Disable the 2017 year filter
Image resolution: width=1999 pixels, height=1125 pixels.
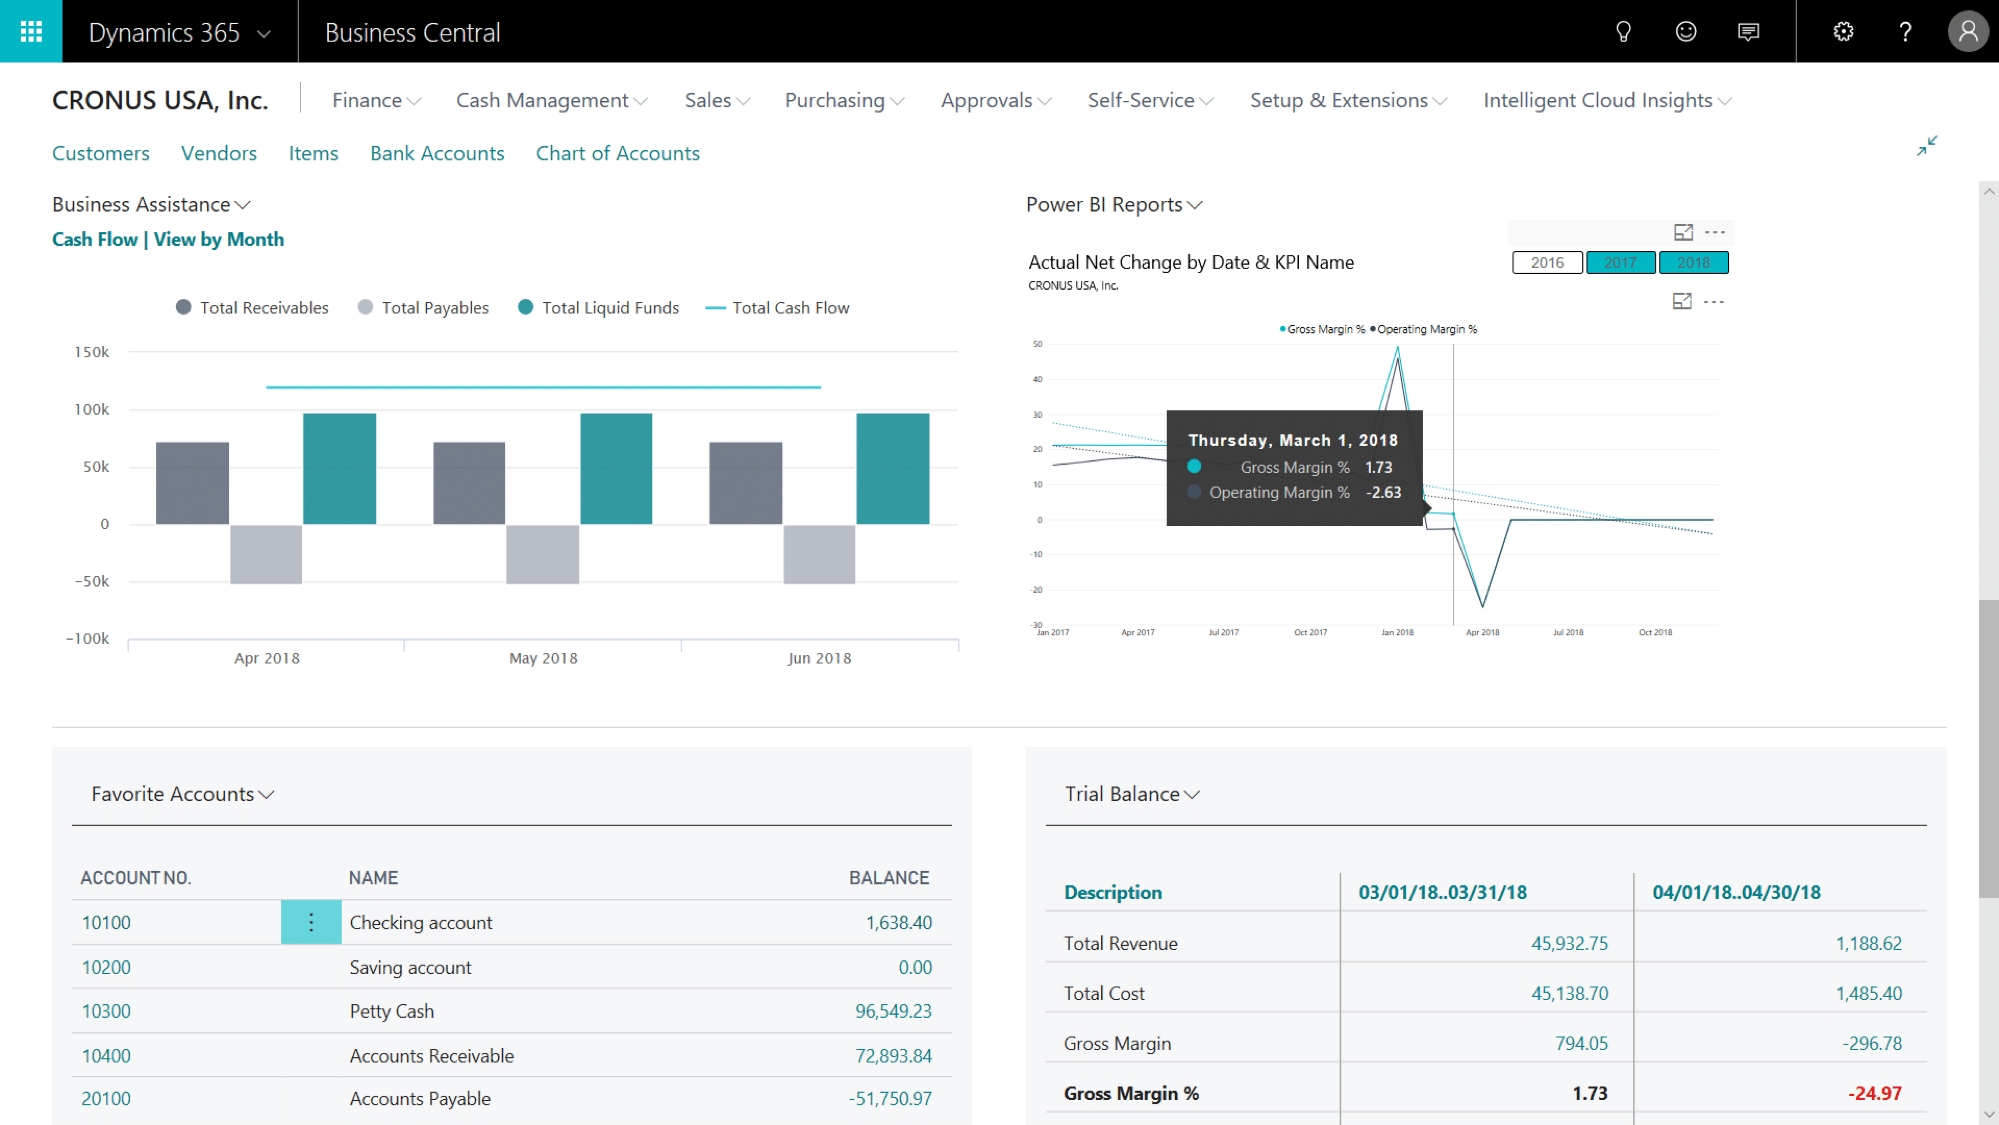tap(1620, 262)
